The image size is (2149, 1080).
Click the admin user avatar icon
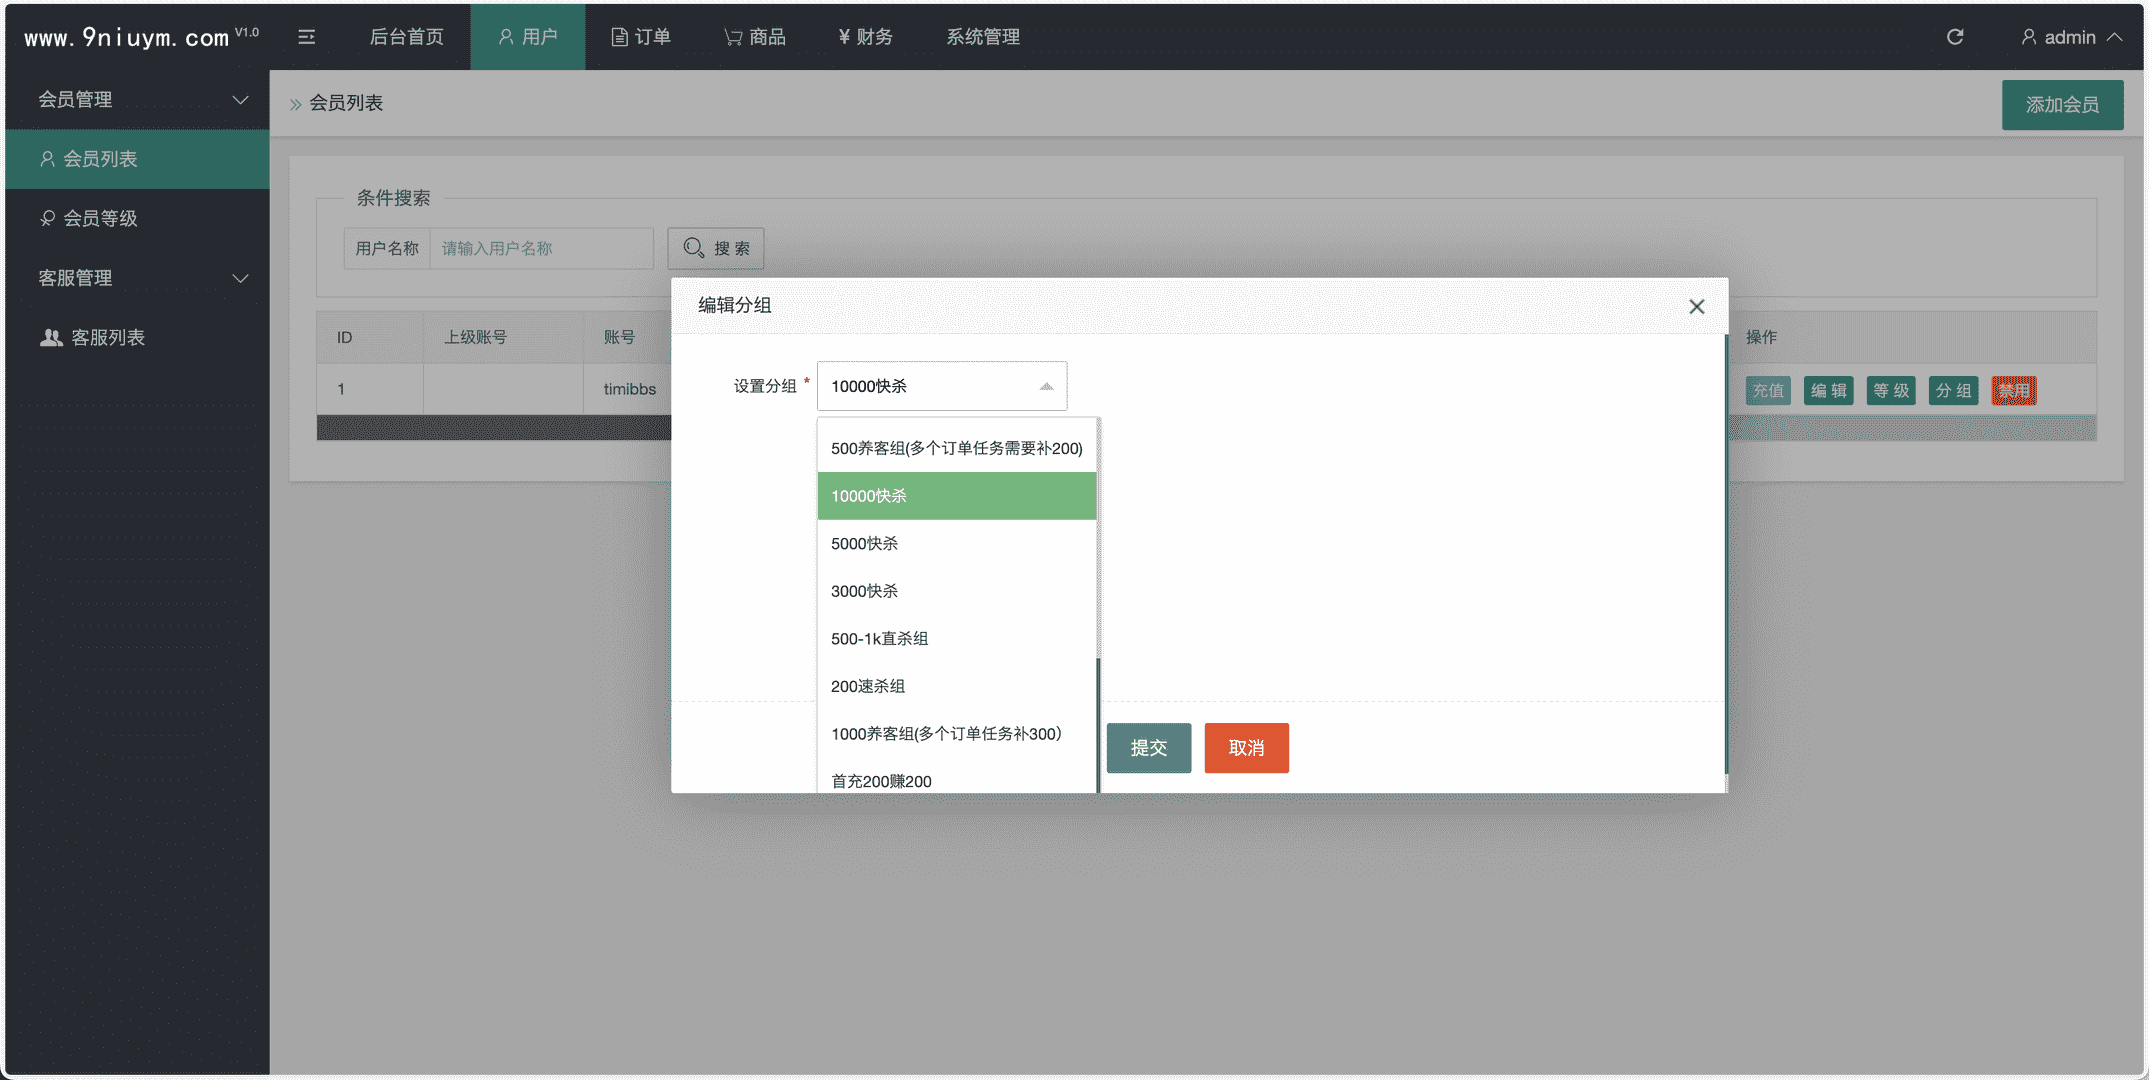2028,37
